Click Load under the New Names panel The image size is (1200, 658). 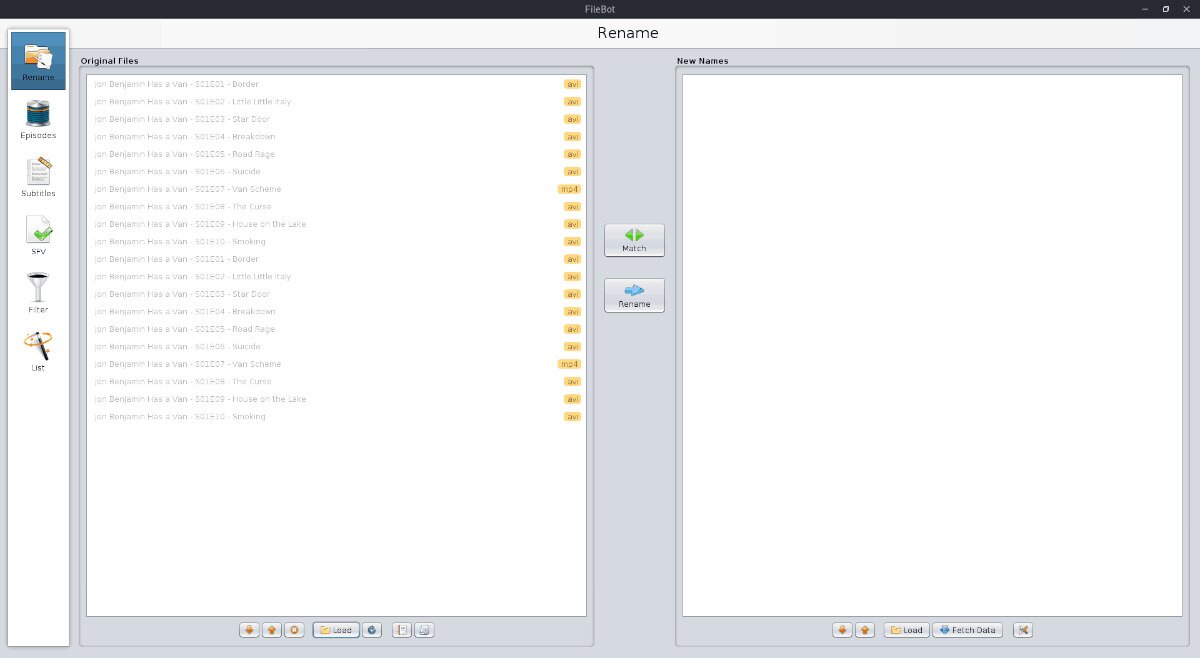[906, 630]
